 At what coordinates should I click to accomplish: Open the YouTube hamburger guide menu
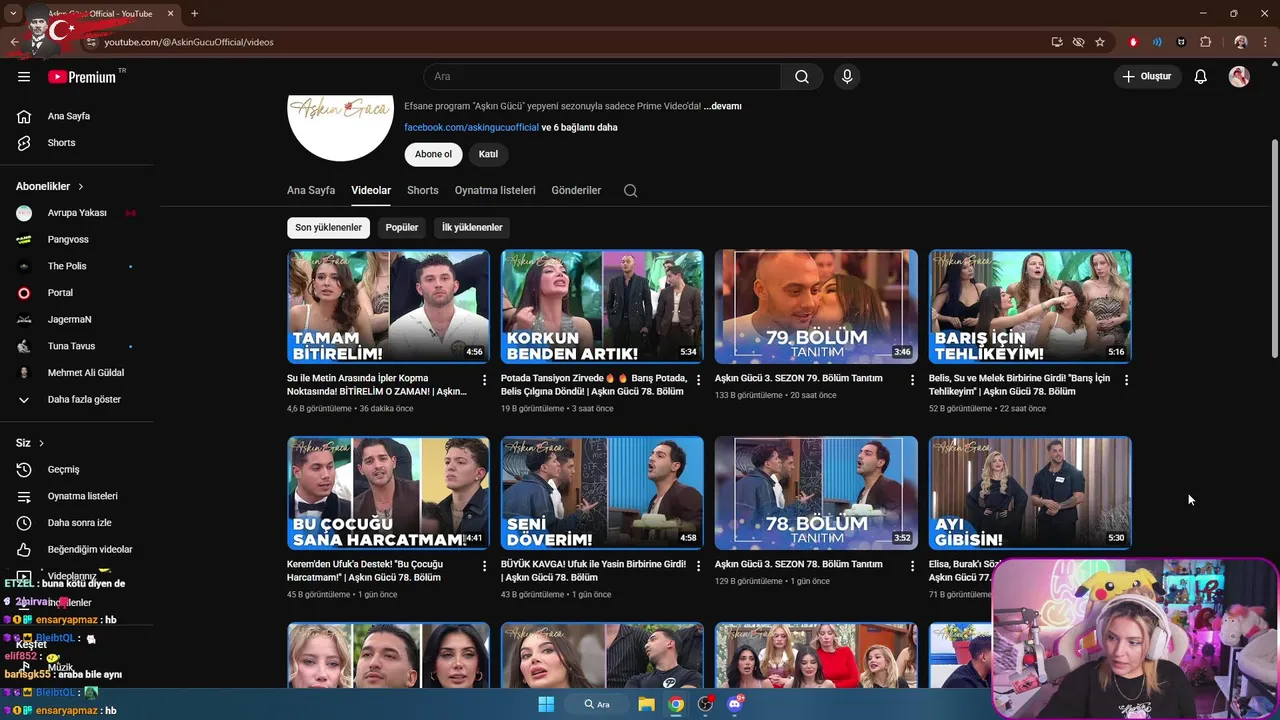point(24,77)
